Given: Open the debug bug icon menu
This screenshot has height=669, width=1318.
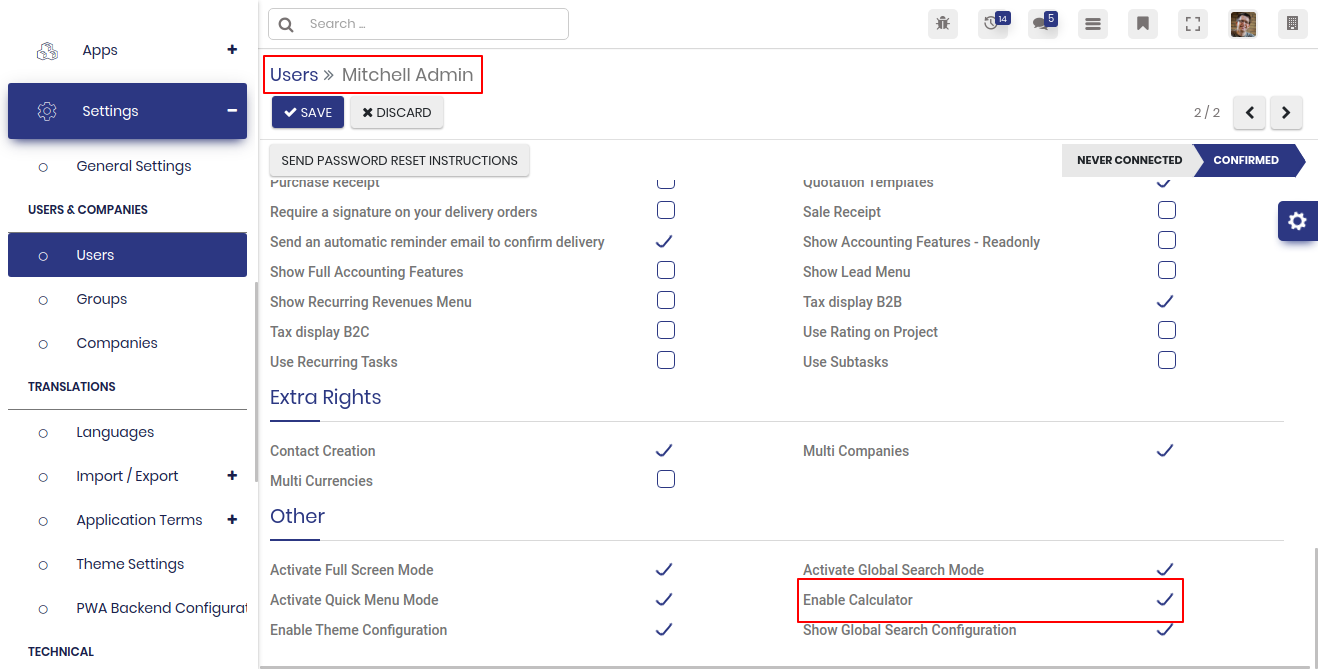Looking at the screenshot, I should click(x=943, y=24).
